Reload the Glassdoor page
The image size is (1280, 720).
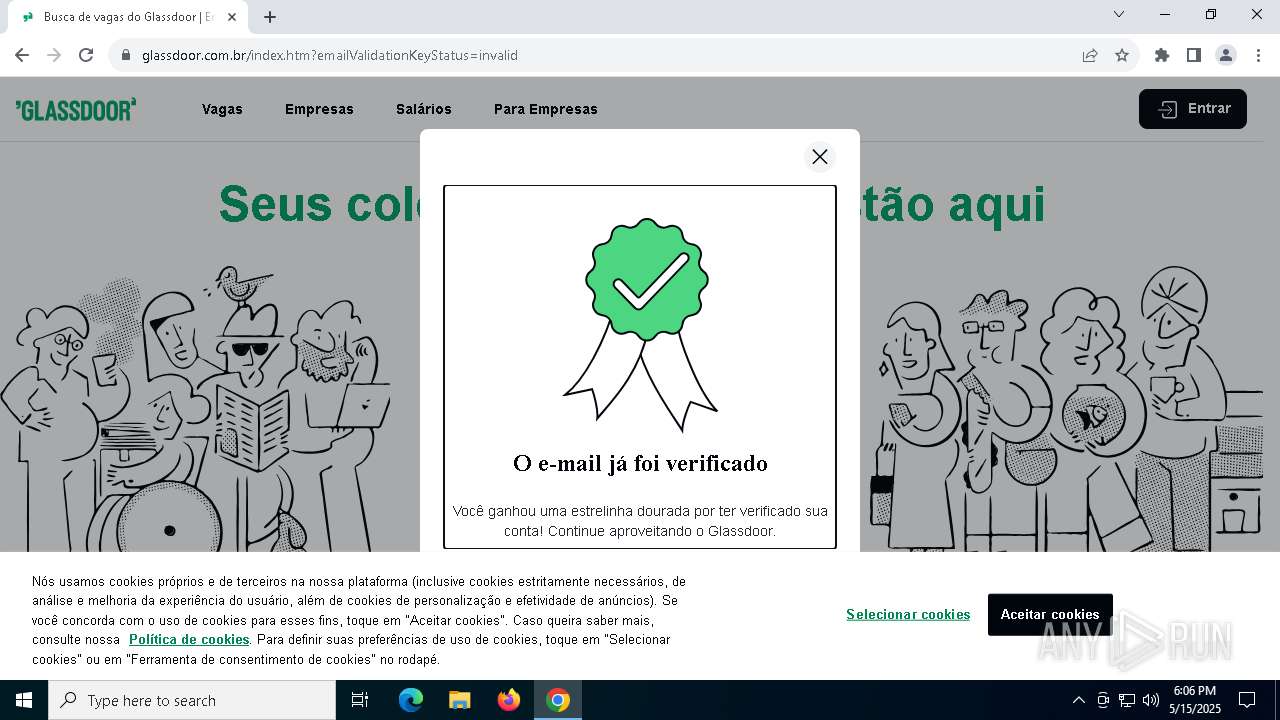coord(86,55)
